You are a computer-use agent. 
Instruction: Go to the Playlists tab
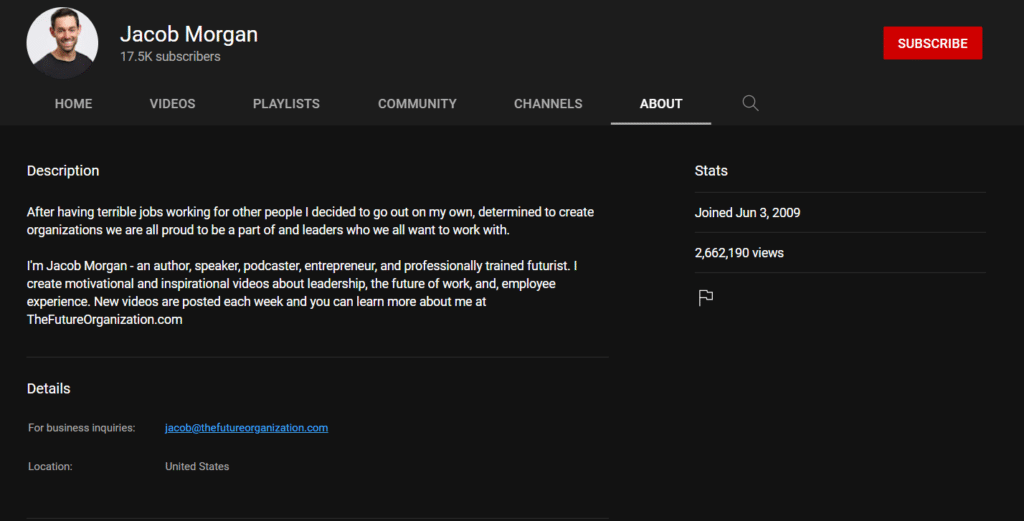286,104
